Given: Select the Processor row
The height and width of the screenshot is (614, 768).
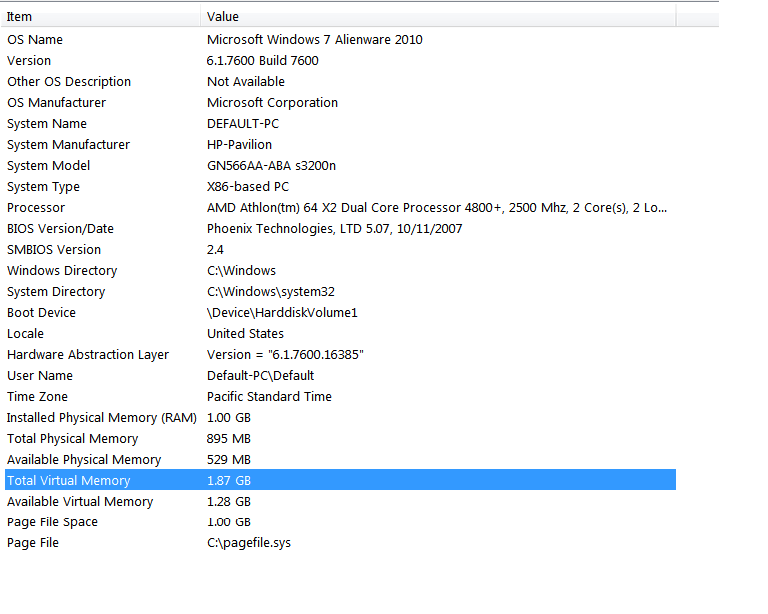Looking at the screenshot, I should [36, 208].
